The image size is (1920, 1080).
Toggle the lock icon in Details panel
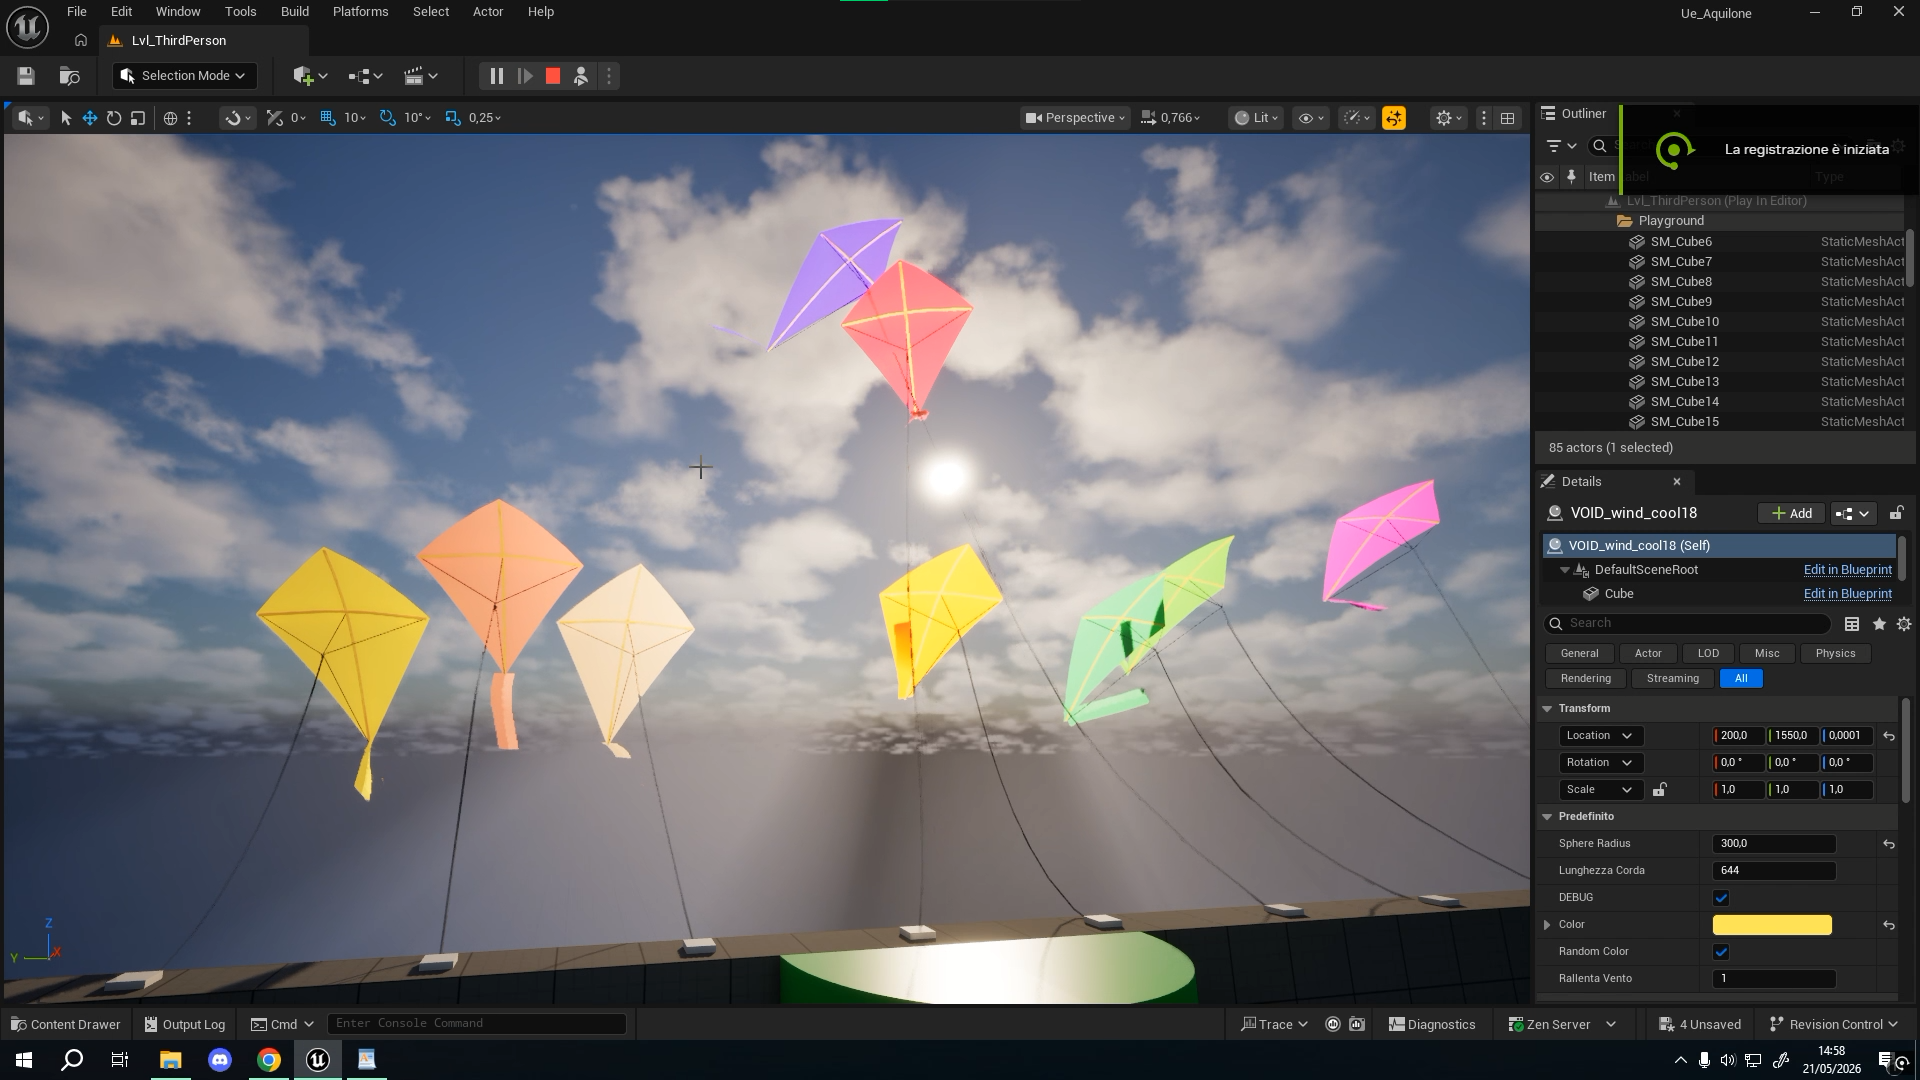(x=1896, y=513)
